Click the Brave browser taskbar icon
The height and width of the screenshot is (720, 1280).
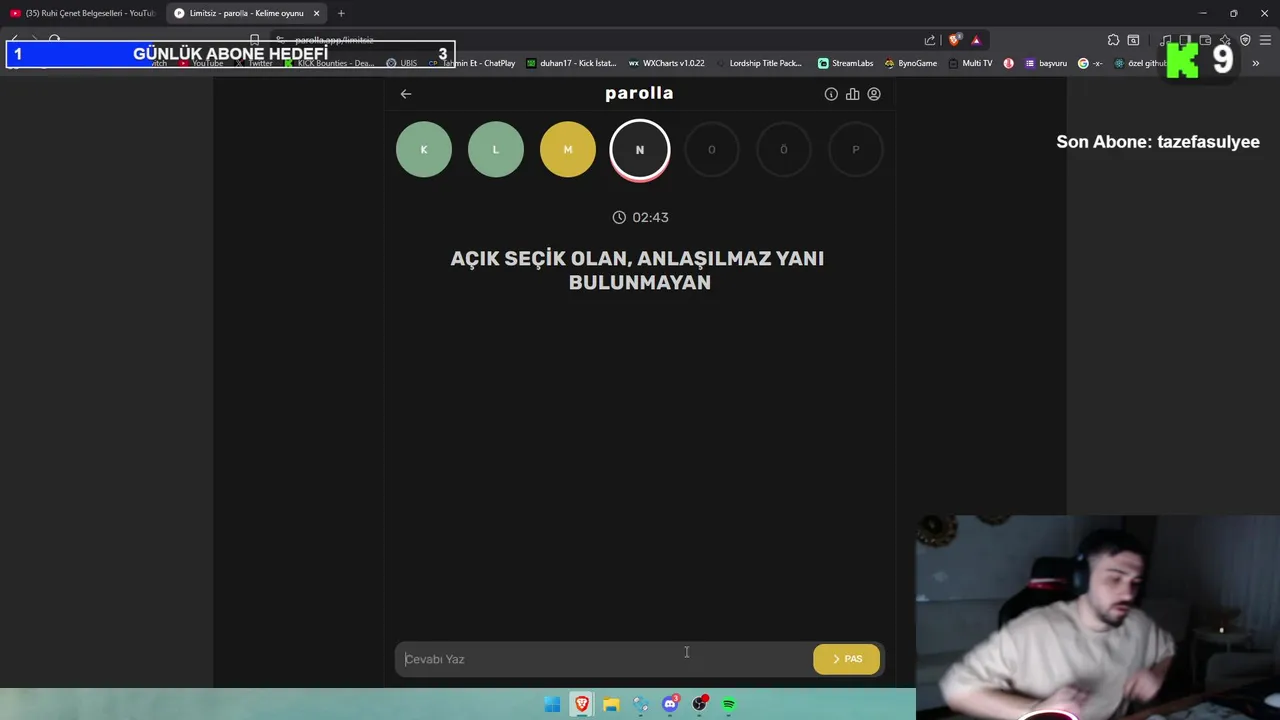coord(581,705)
